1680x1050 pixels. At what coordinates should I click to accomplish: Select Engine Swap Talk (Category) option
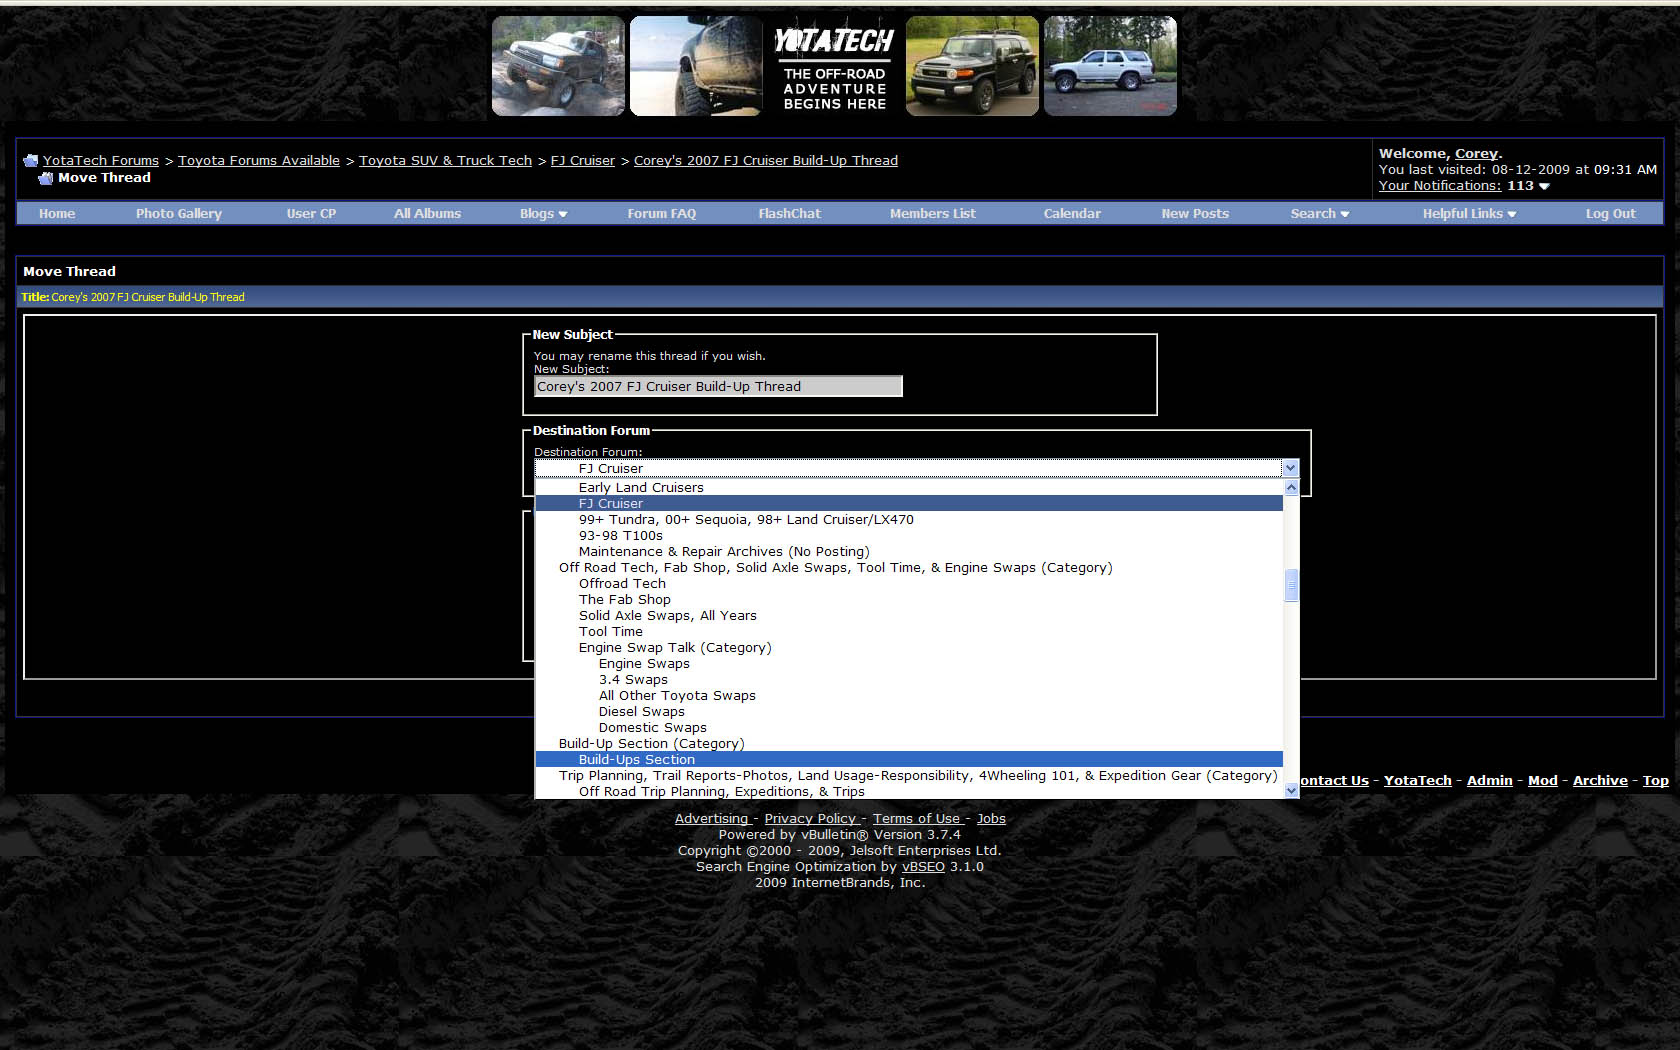tap(909, 648)
